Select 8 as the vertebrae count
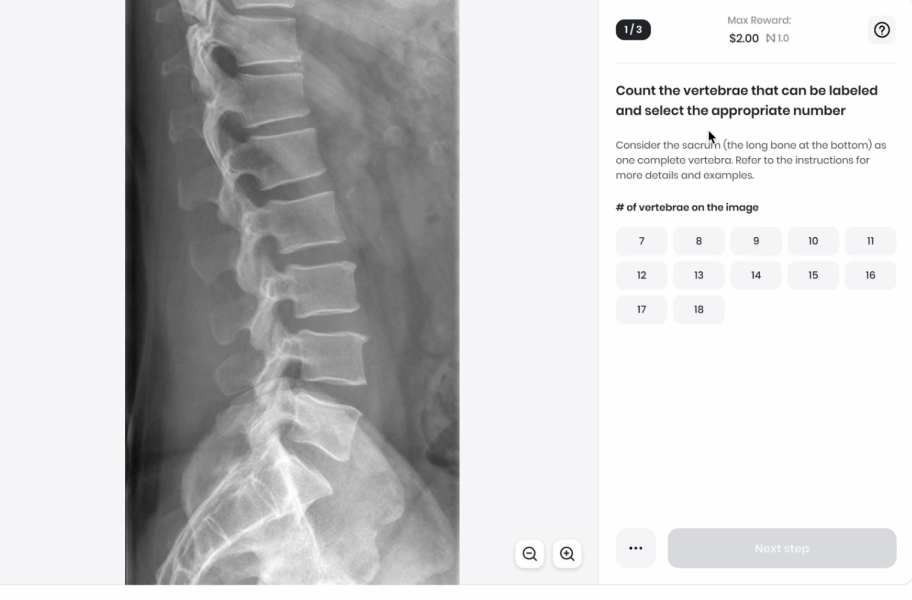Image resolution: width=912 pixels, height=600 pixels. pyautogui.click(x=699, y=241)
